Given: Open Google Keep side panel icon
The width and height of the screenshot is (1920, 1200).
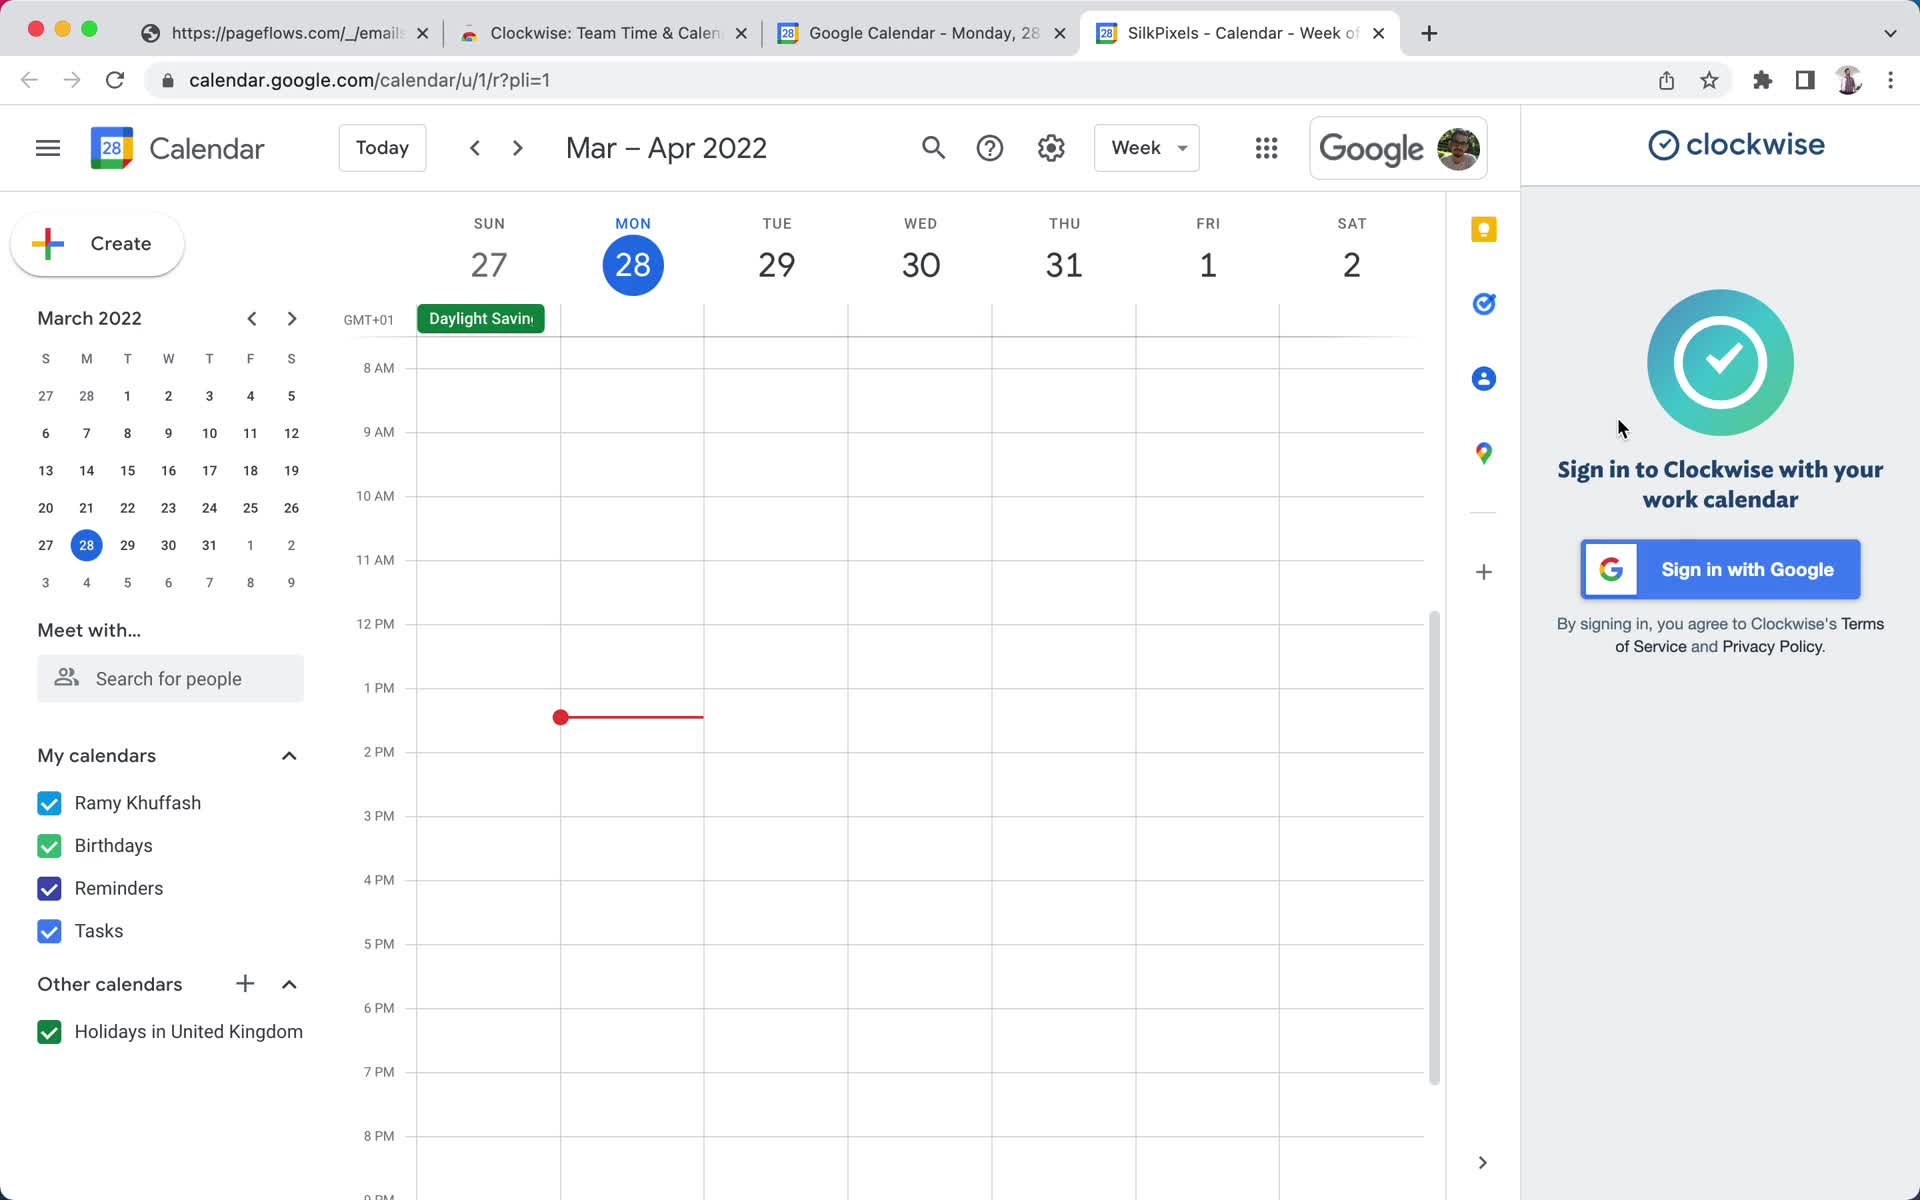Looking at the screenshot, I should (1484, 230).
